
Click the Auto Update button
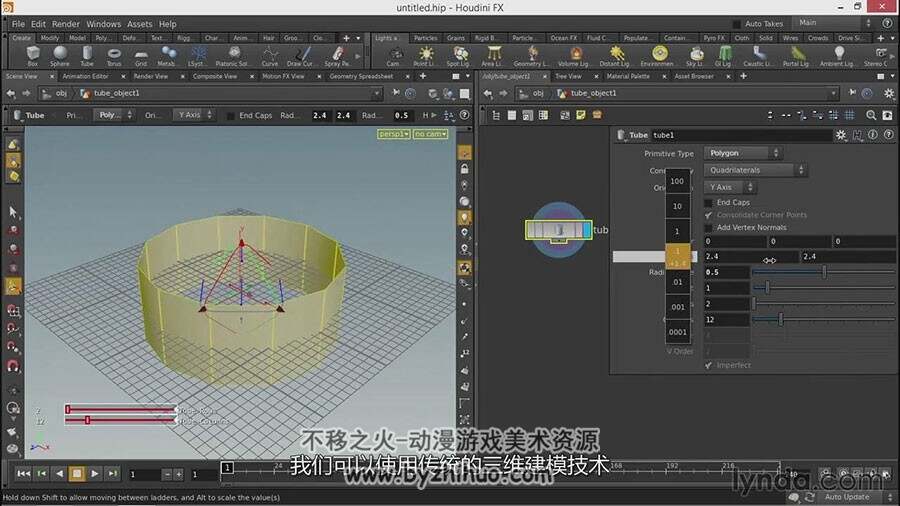(x=847, y=497)
